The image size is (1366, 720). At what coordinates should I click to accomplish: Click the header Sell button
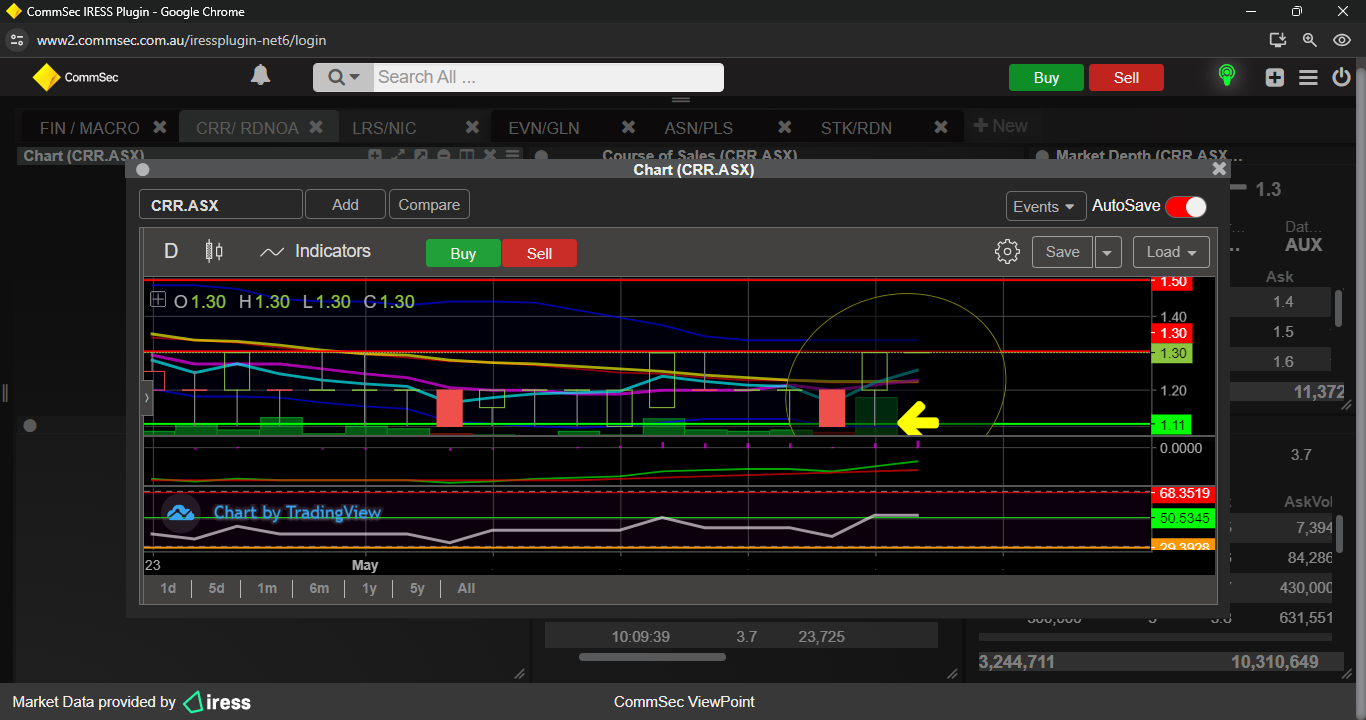pos(1126,78)
